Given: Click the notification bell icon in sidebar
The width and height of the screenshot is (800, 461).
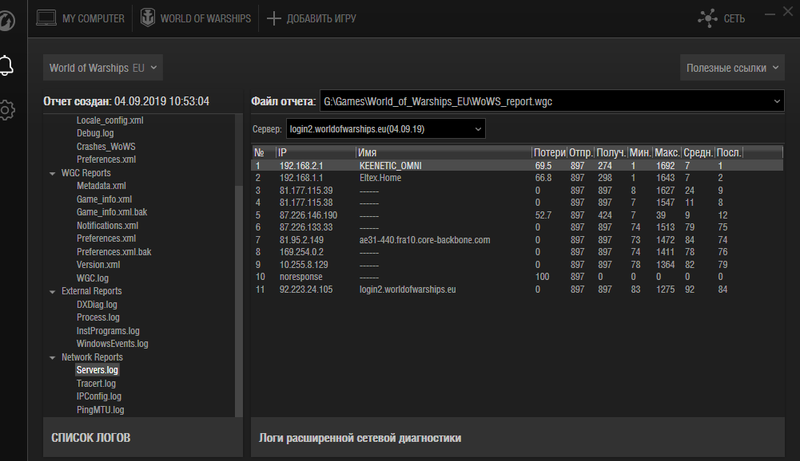Looking at the screenshot, I should [6, 66].
